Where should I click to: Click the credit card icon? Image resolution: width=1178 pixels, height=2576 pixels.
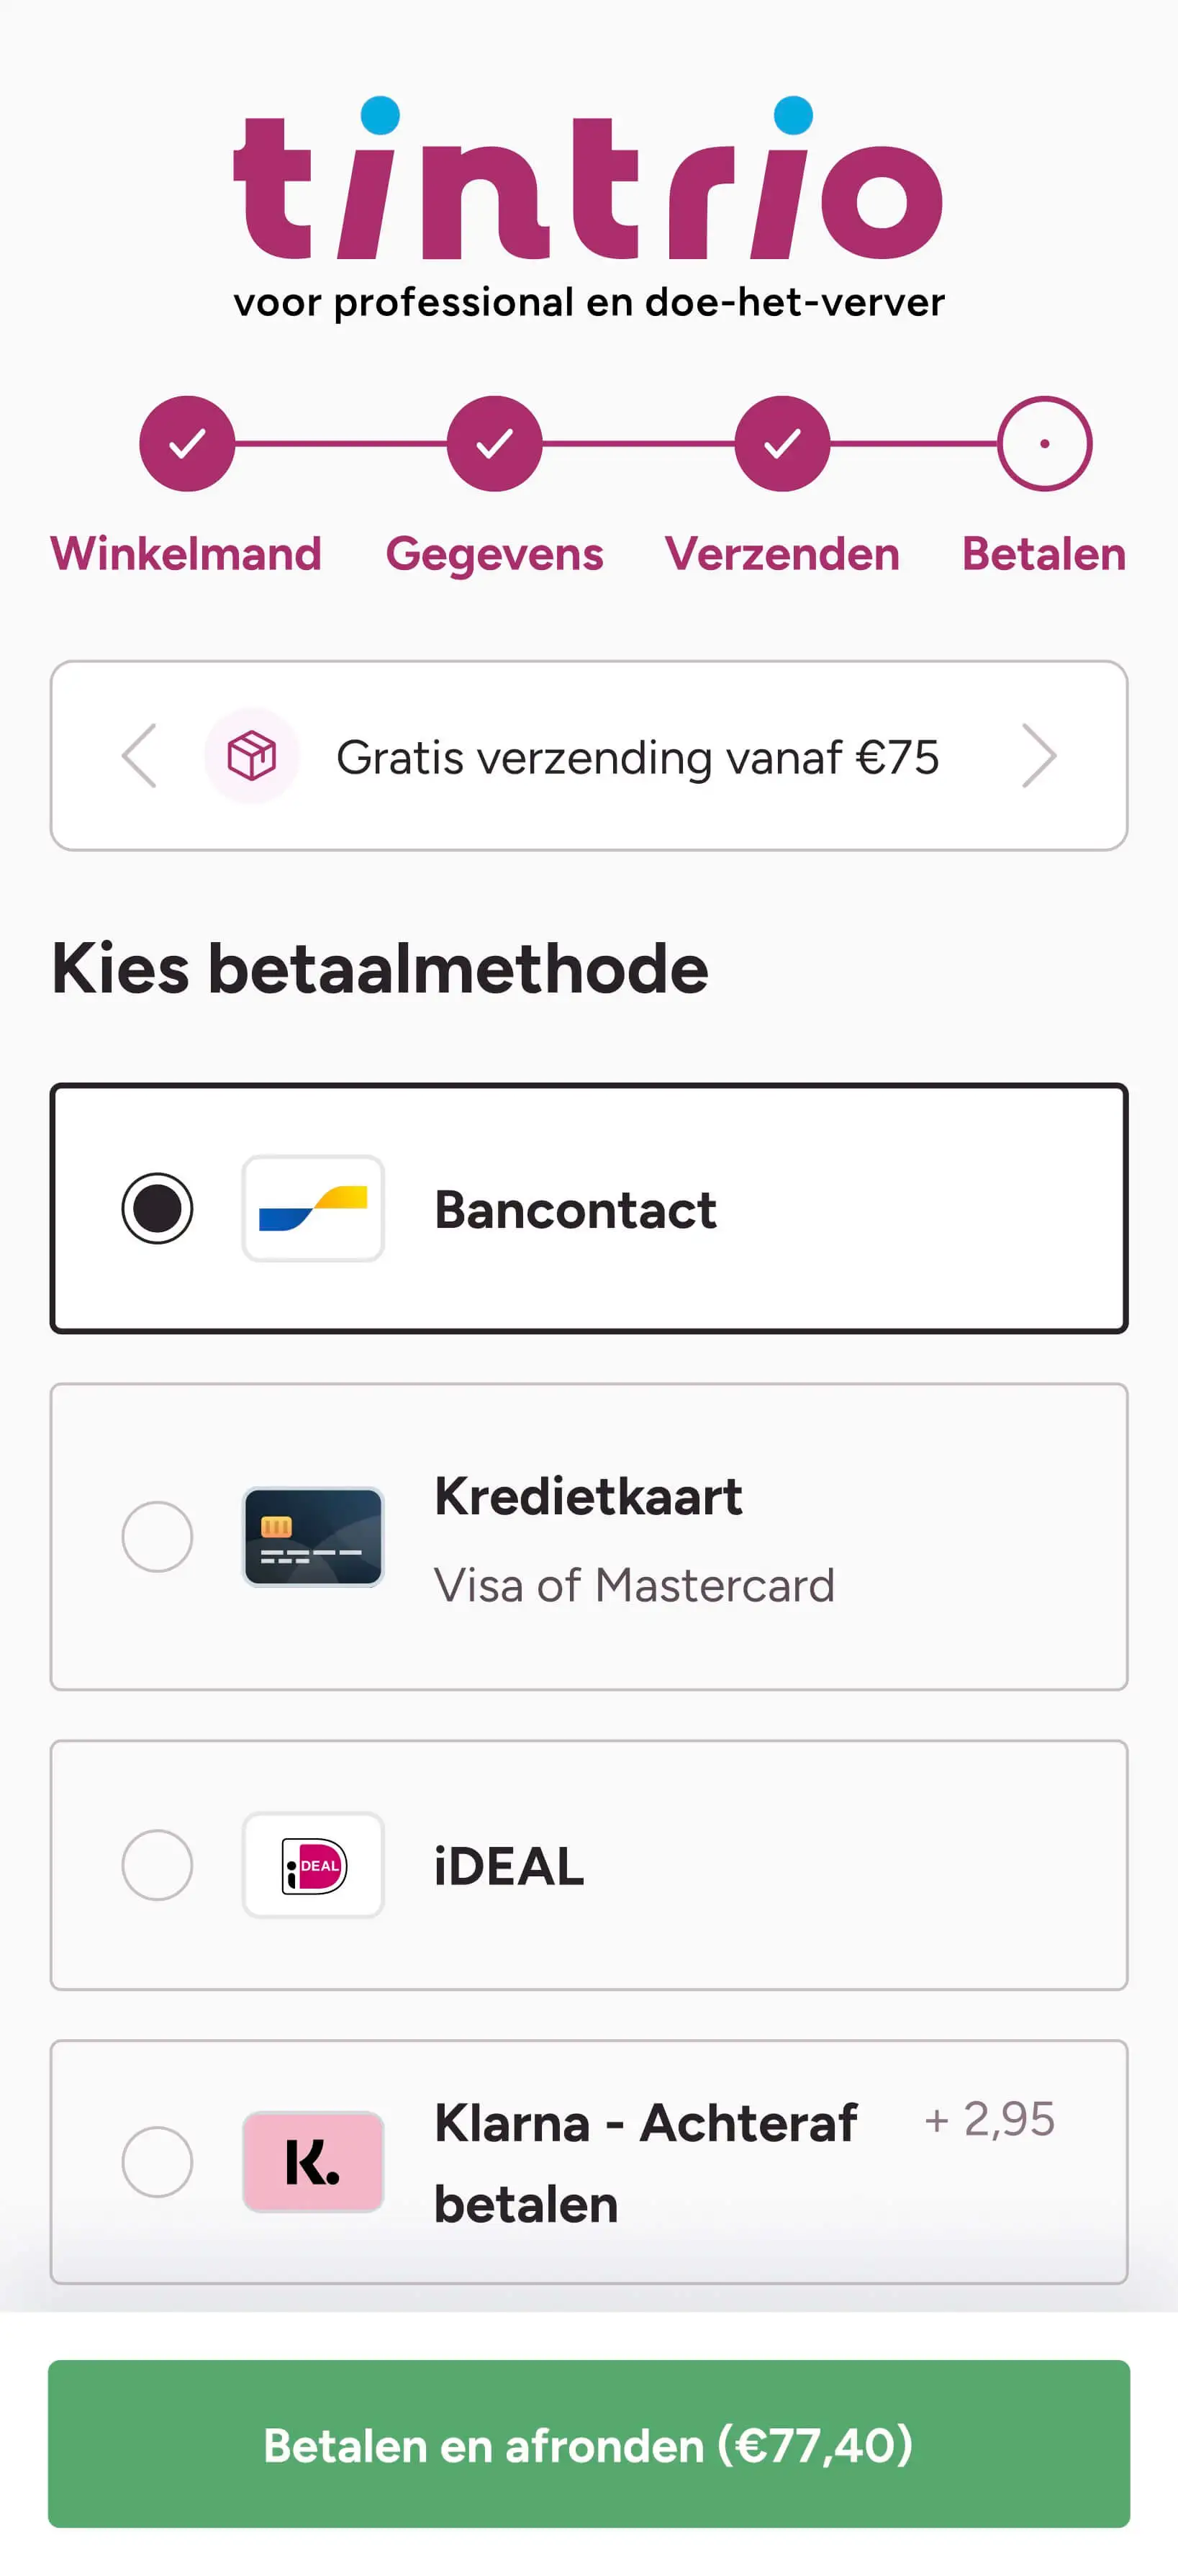pos(313,1536)
